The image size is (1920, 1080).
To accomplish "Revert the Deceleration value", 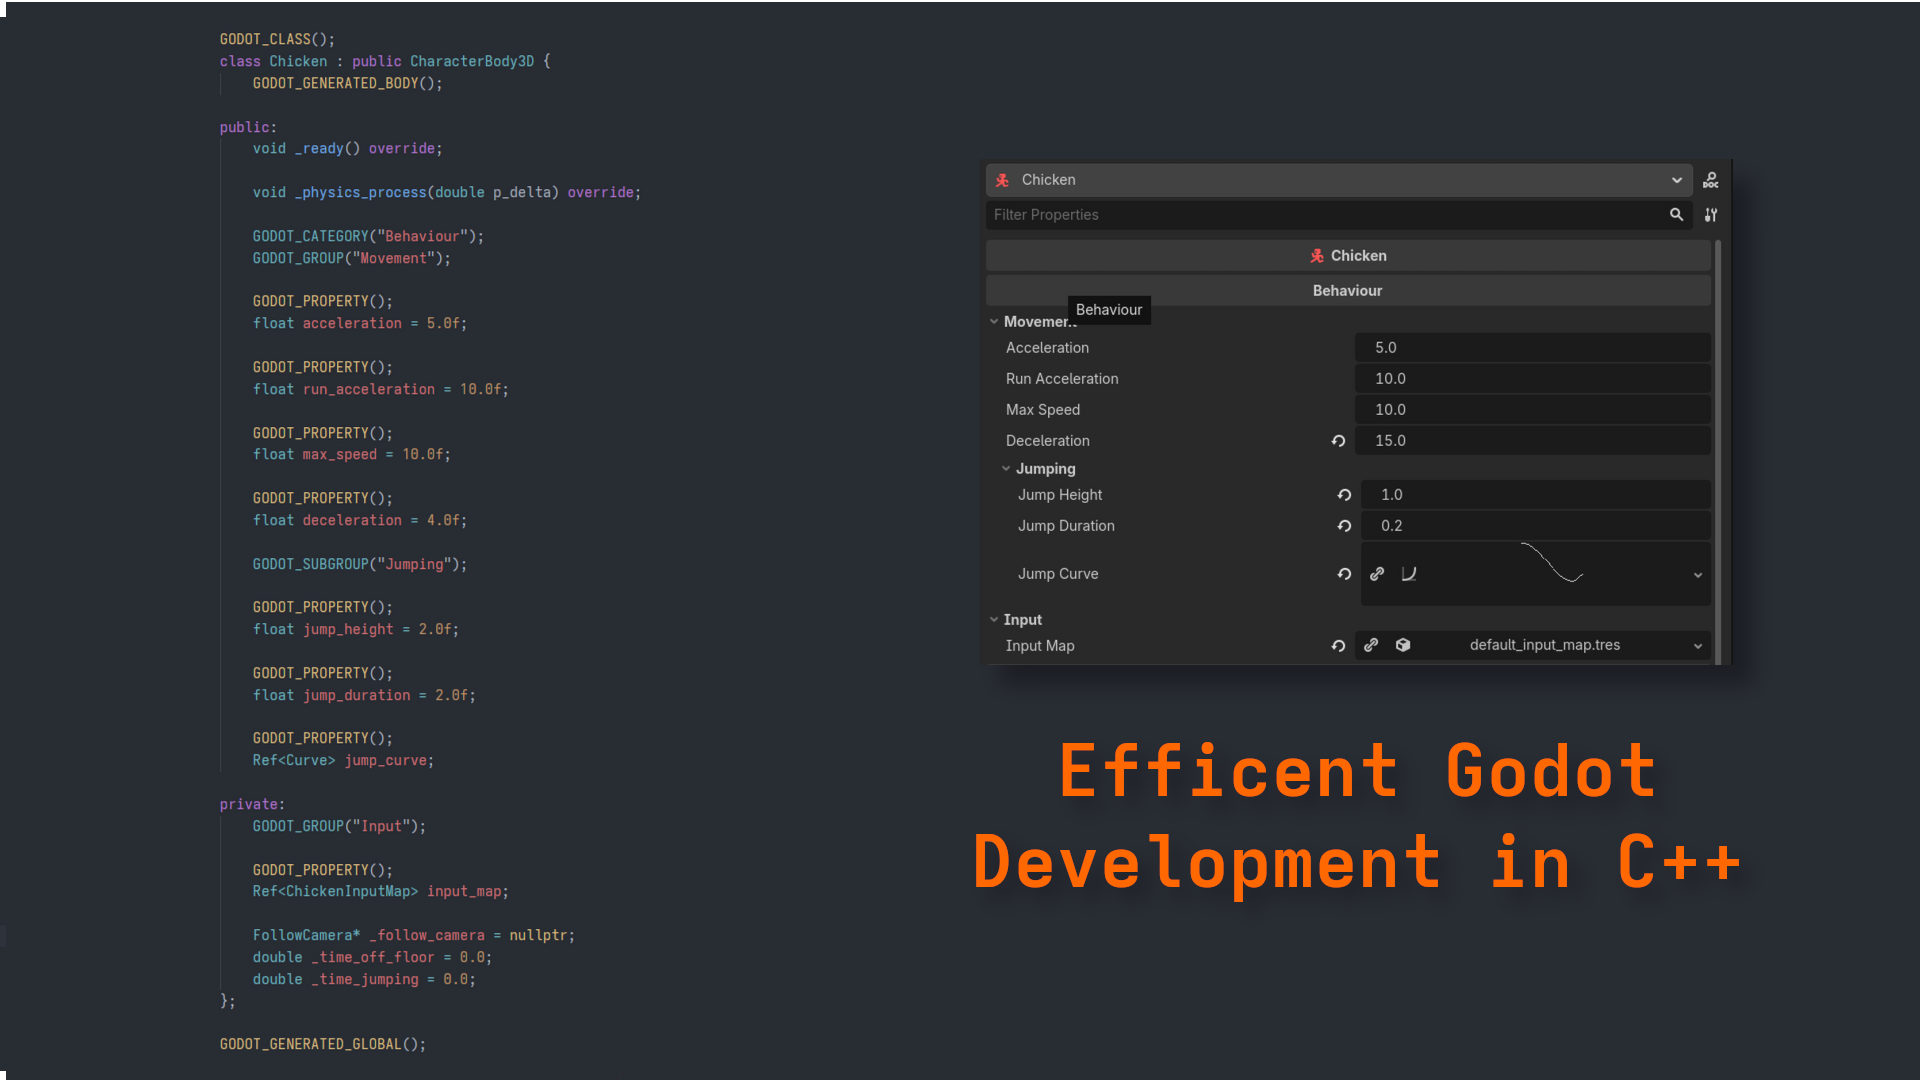I will click(x=1338, y=440).
